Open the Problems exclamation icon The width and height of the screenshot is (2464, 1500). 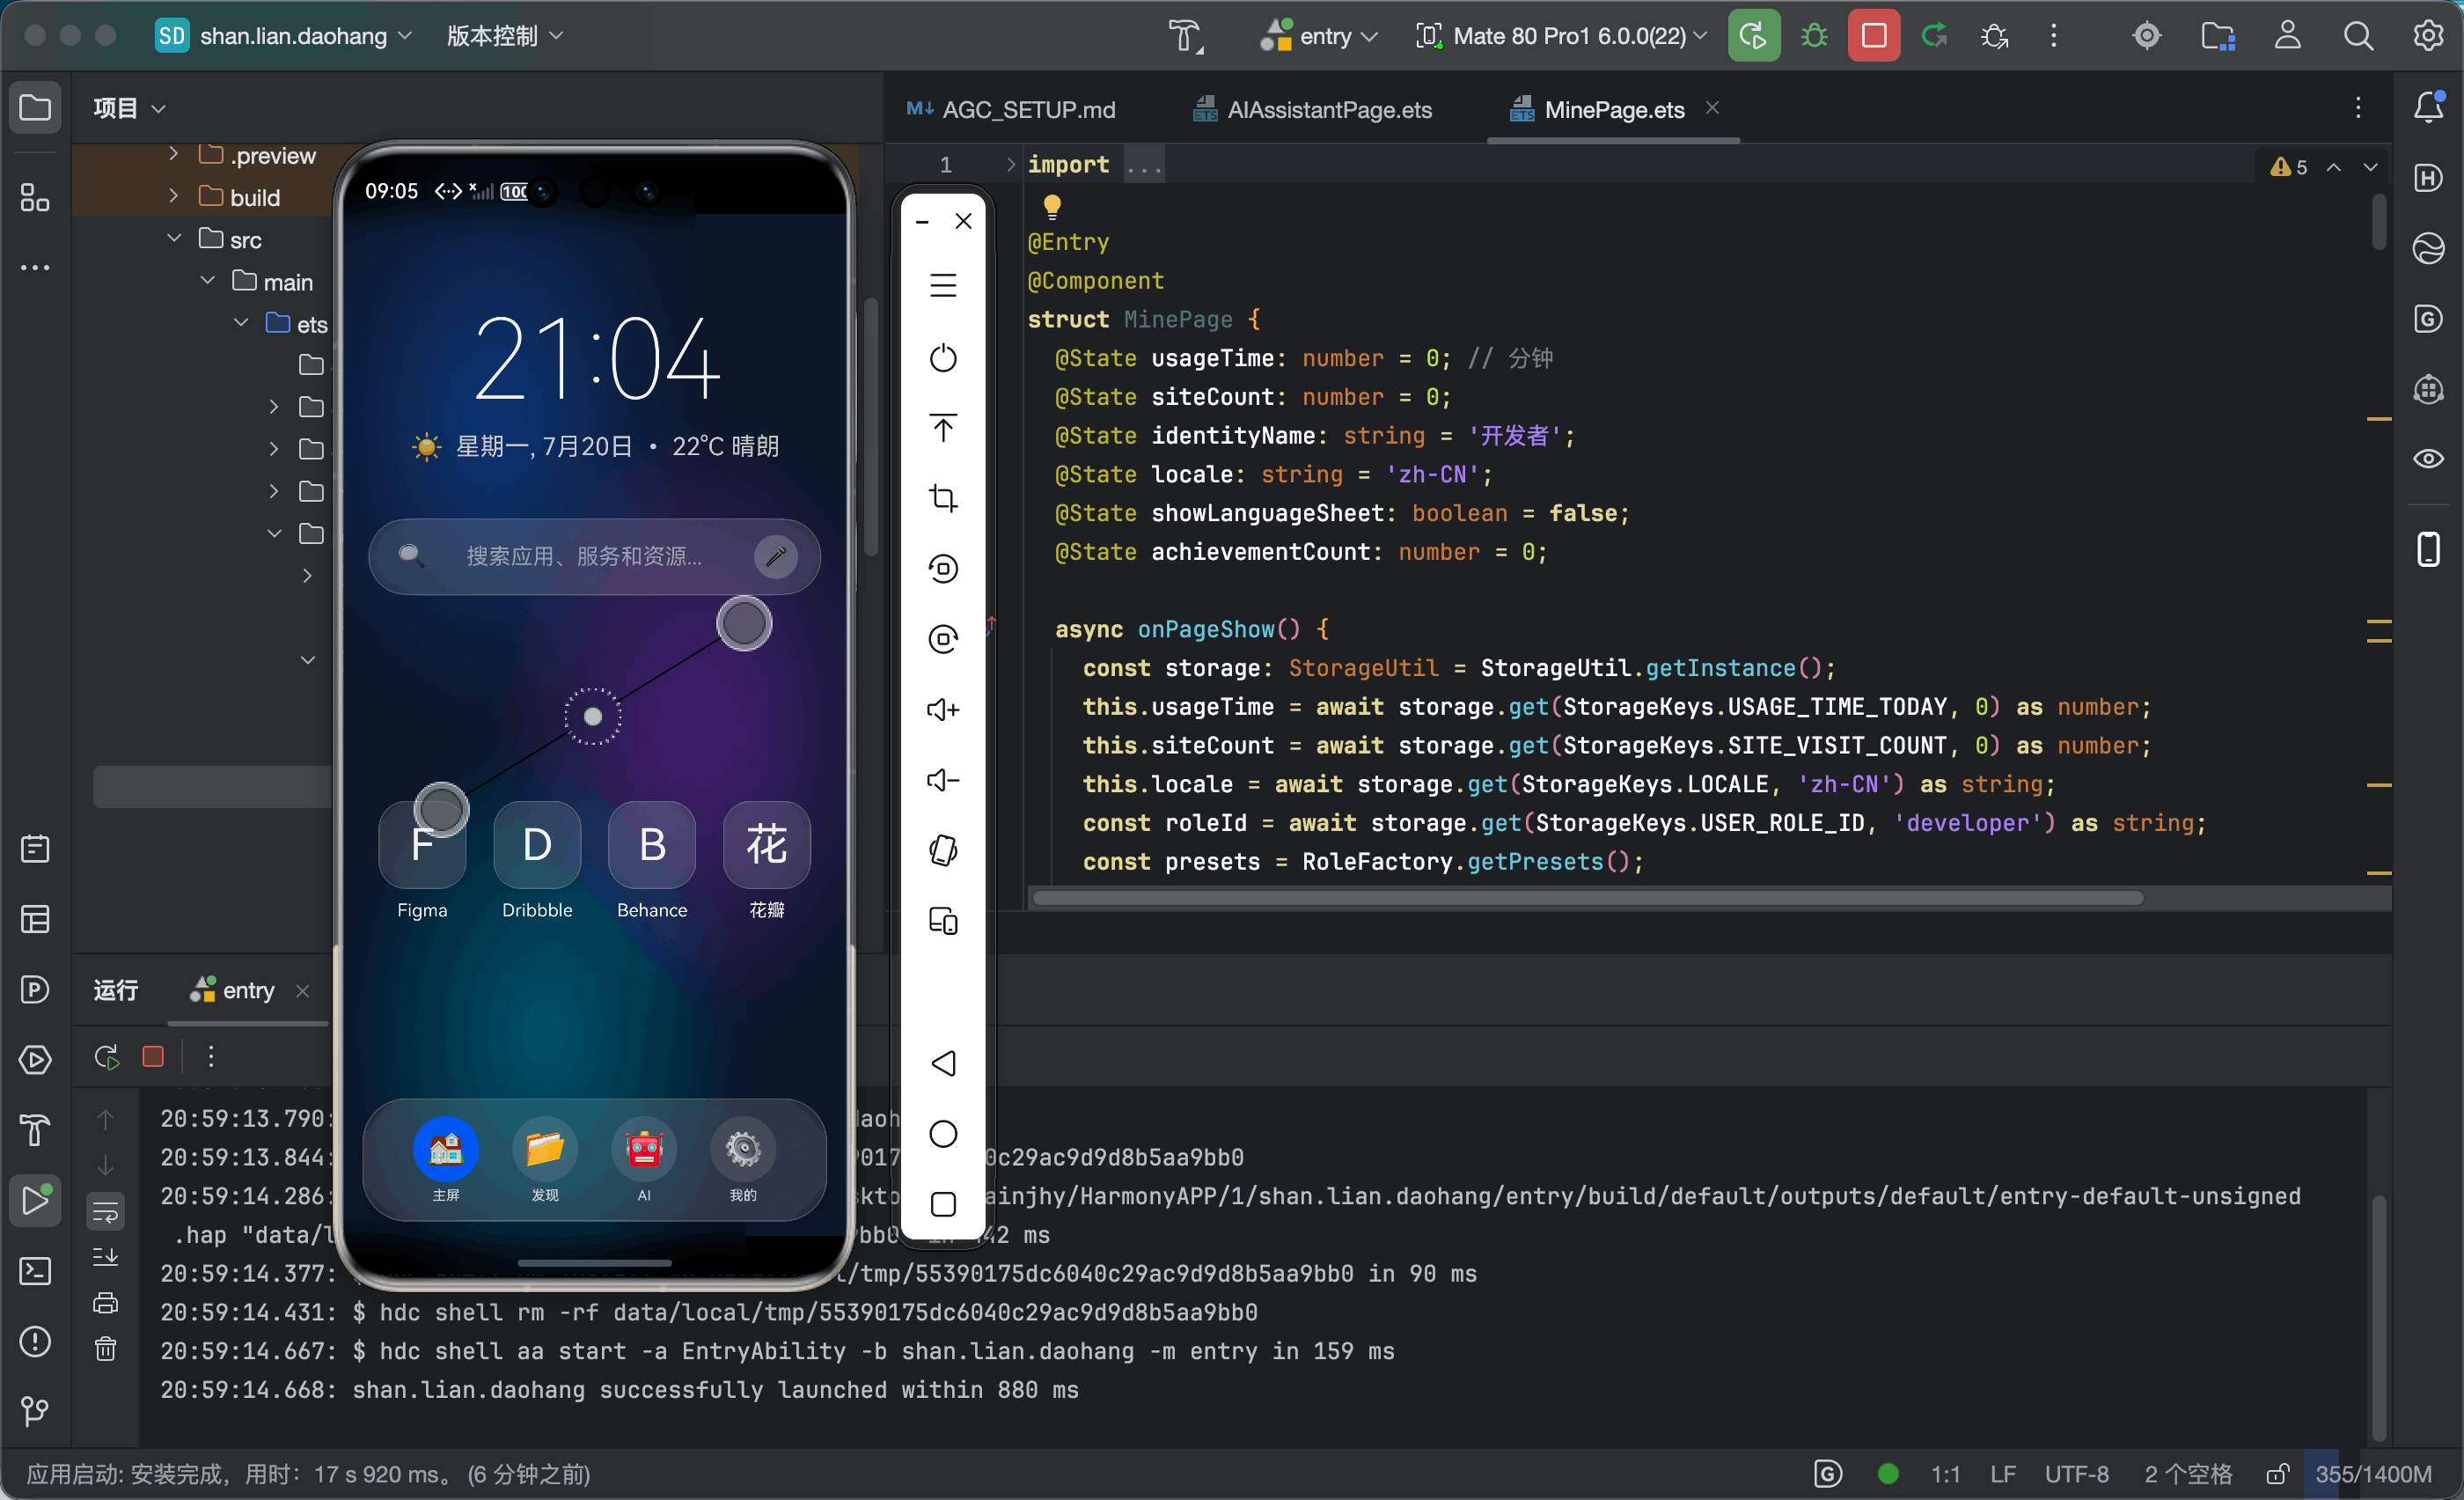pyautogui.click(x=35, y=1341)
